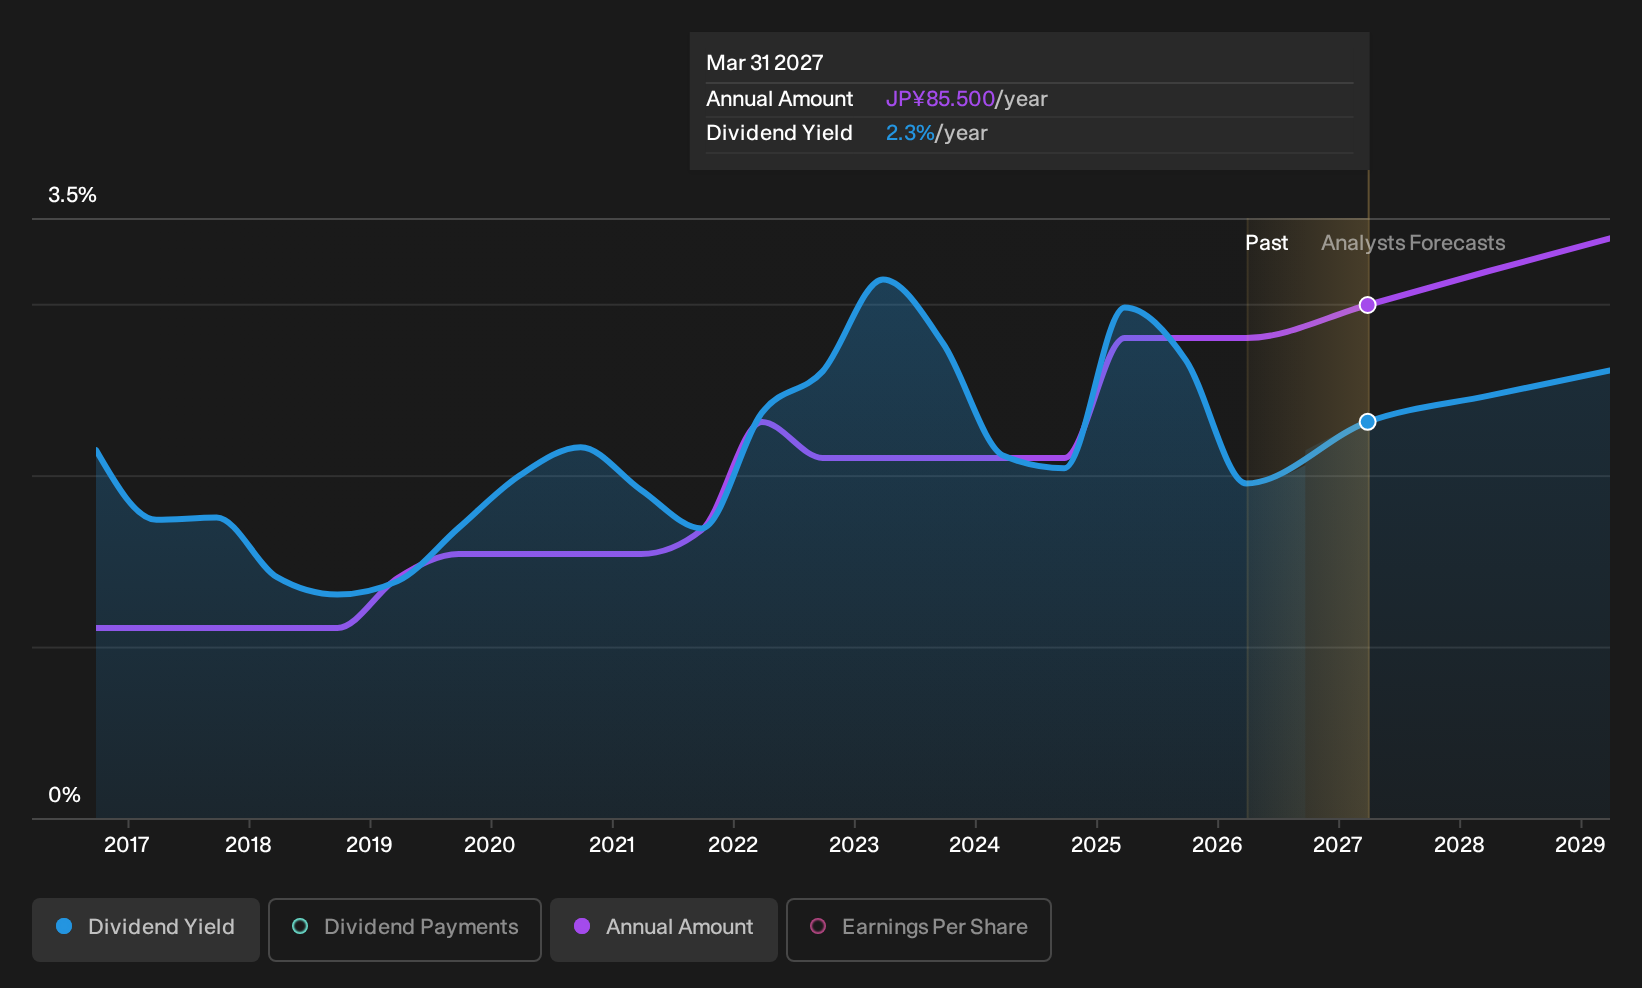Screen dimensions: 1642x988
Task: Click the 2025 x-axis year label
Action: pos(1096,845)
